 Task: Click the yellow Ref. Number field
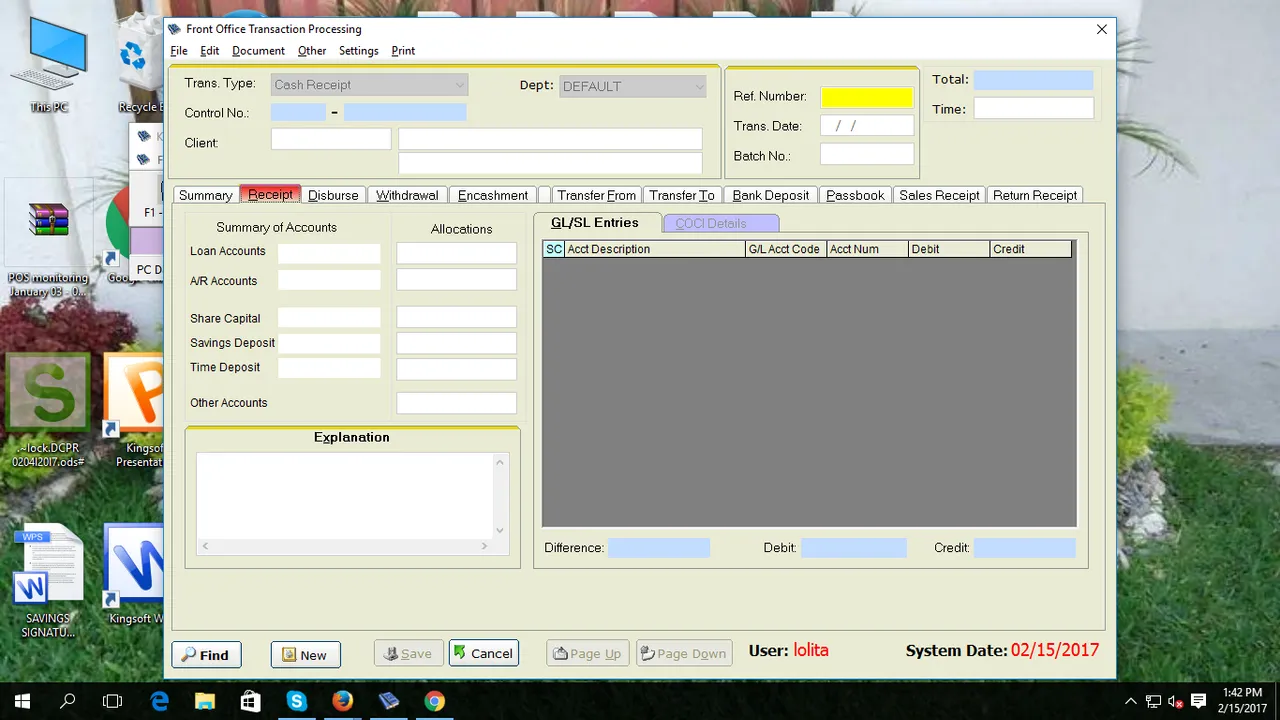tap(867, 97)
